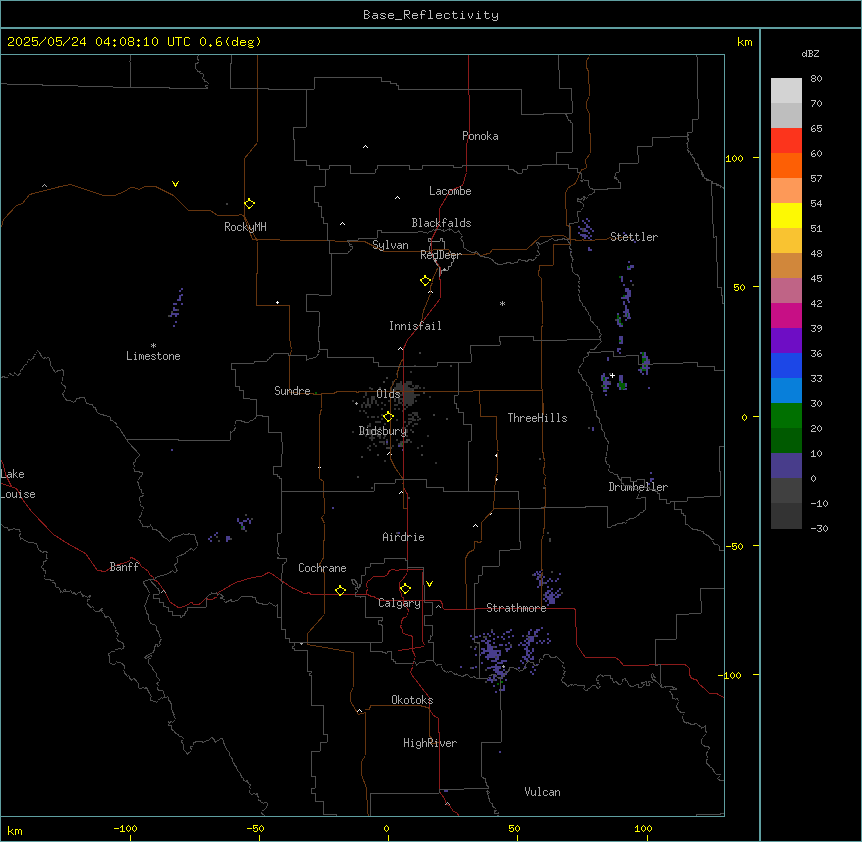Screen dimensions: 862x842
Task: Select the yellow V marker northwest of RockyMH
Action: (175, 184)
